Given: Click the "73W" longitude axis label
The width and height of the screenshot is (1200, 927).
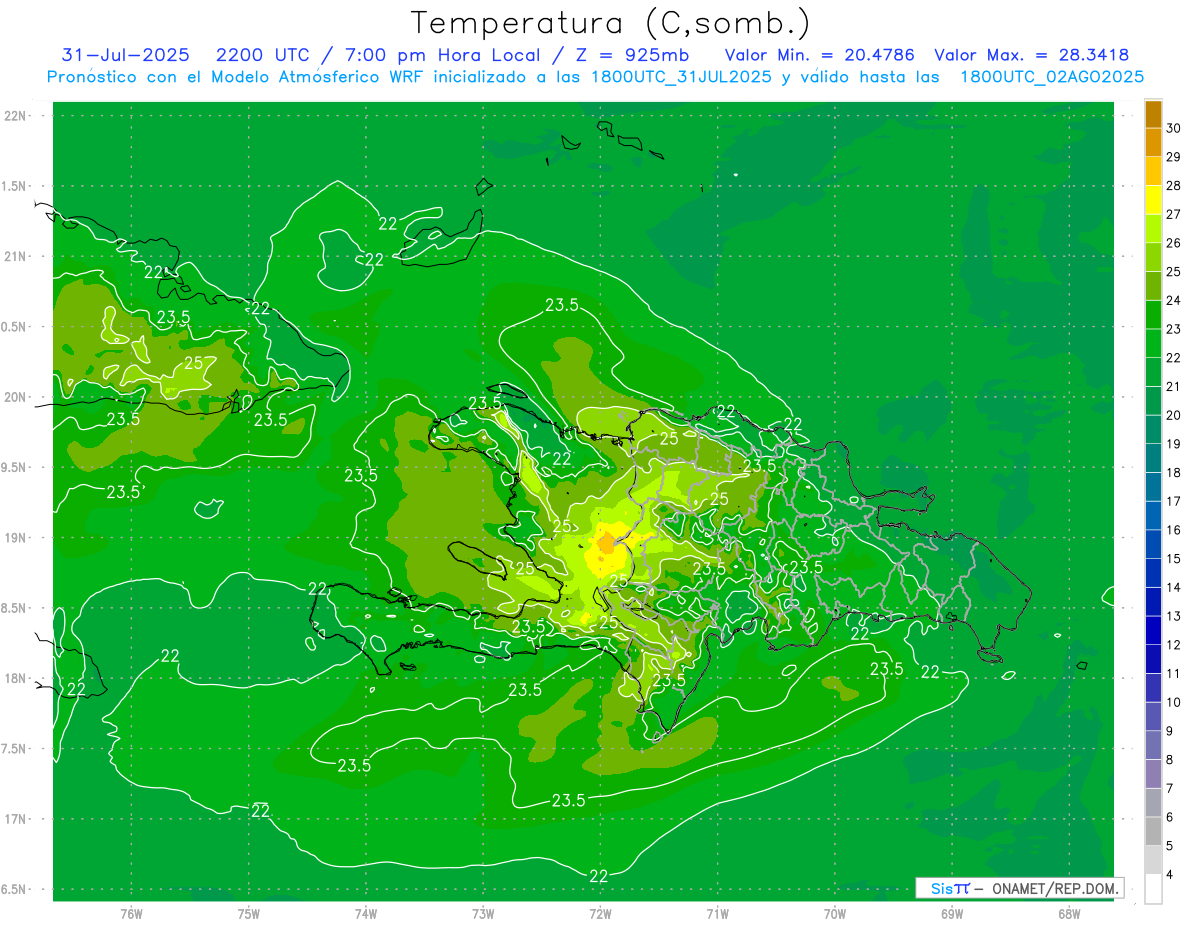Looking at the screenshot, I should coord(483,913).
